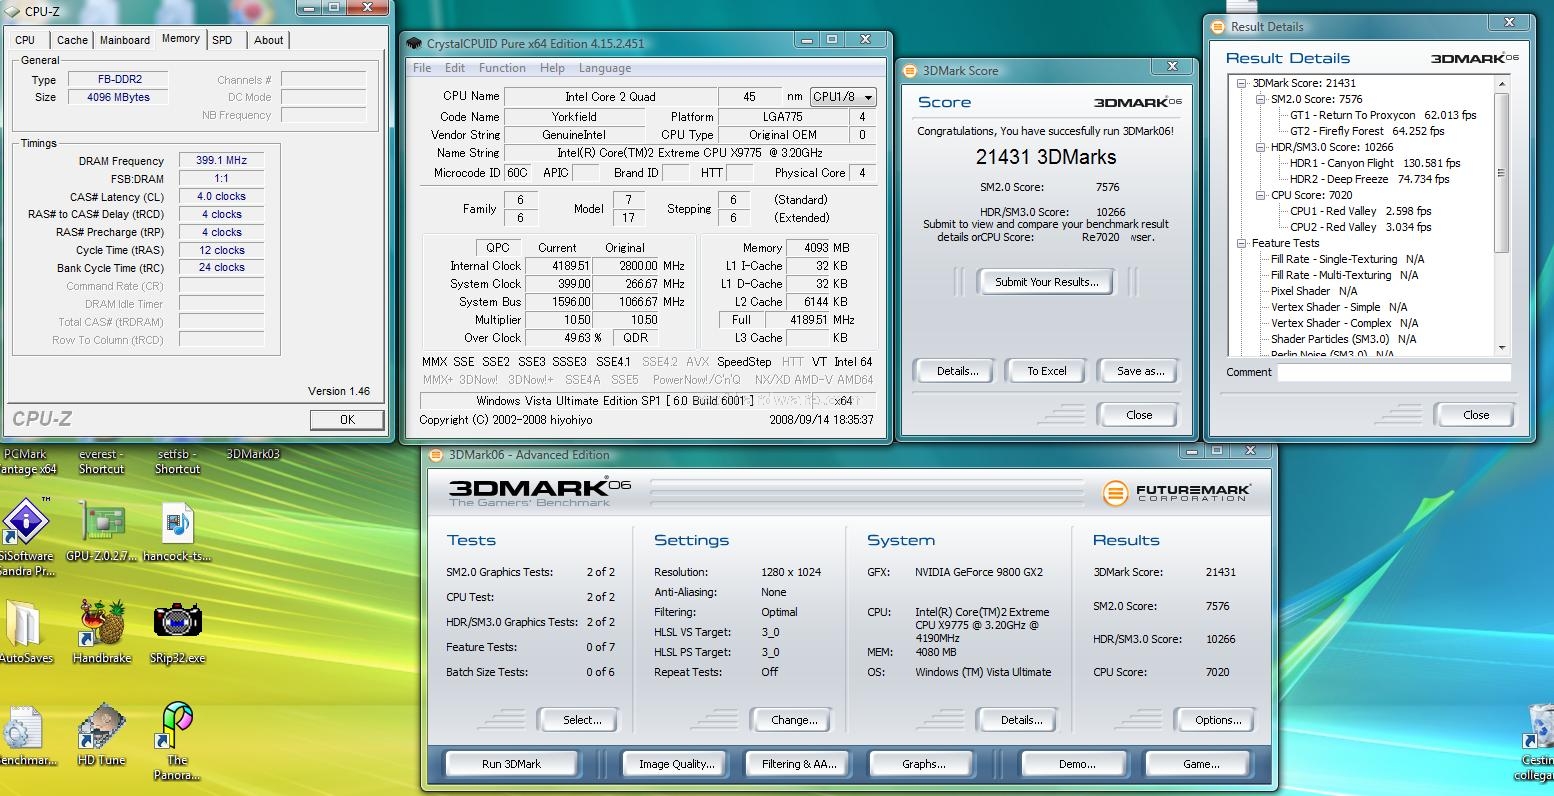Open the SPD tab in CPU-Z
Screen dimensions: 1554x796
coord(222,40)
